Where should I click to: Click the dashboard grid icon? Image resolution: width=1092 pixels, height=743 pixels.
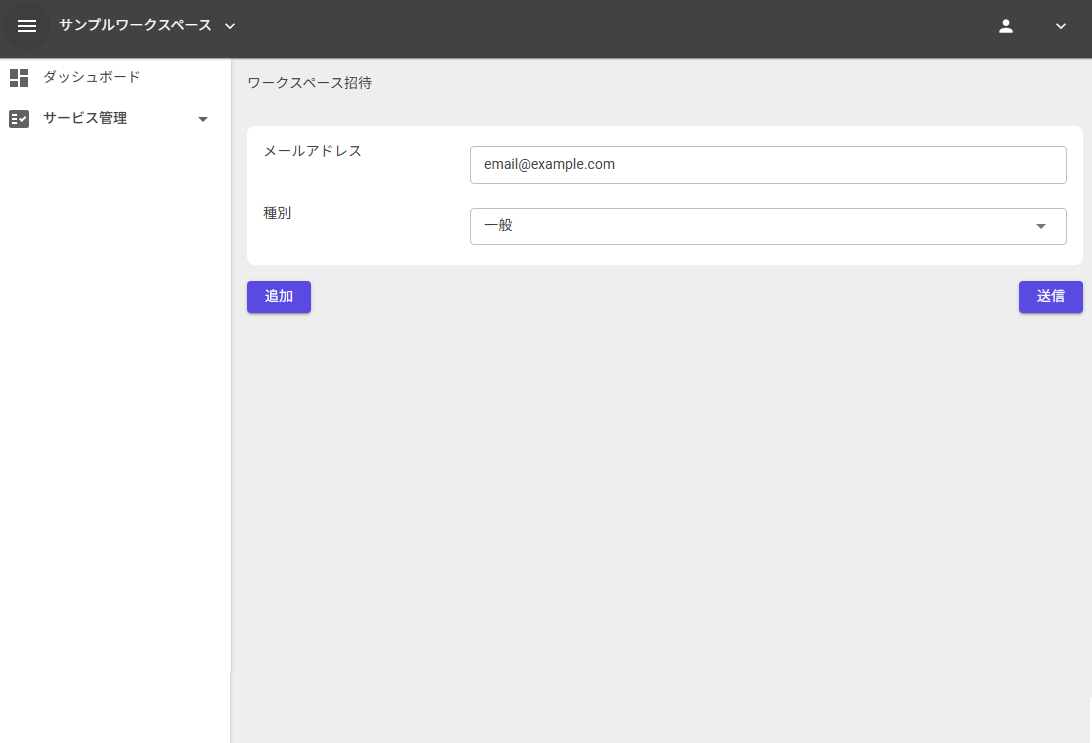(18, 77)
